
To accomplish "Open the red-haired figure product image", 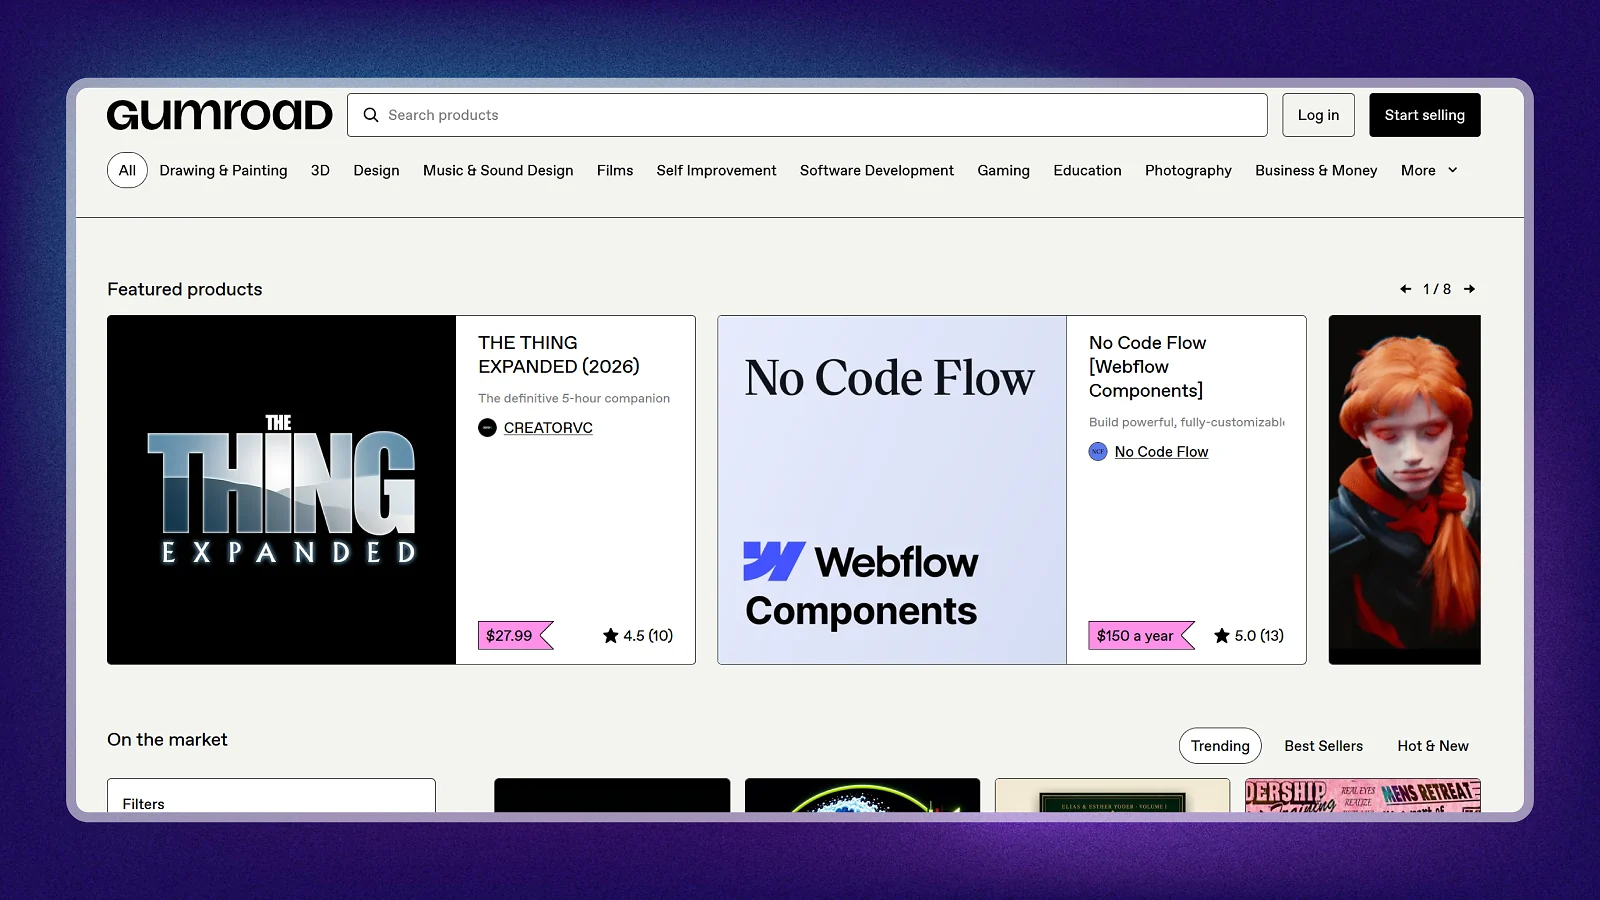I will (1404, 490).
